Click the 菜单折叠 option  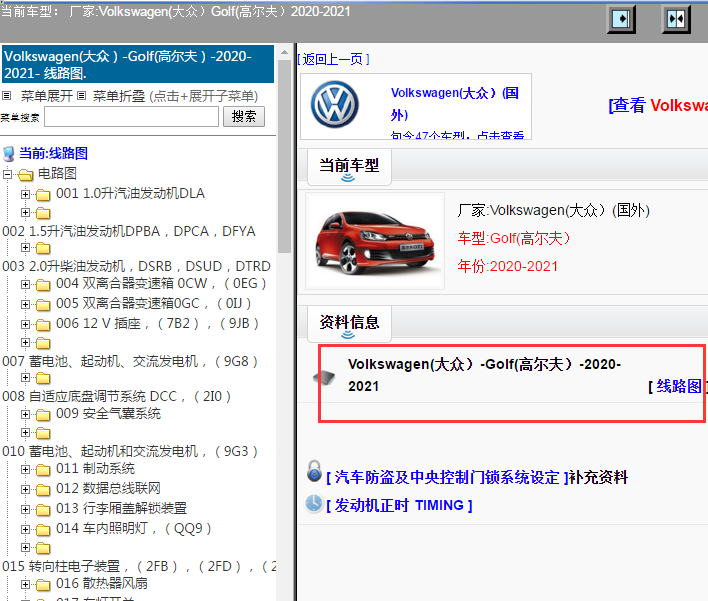119,96
